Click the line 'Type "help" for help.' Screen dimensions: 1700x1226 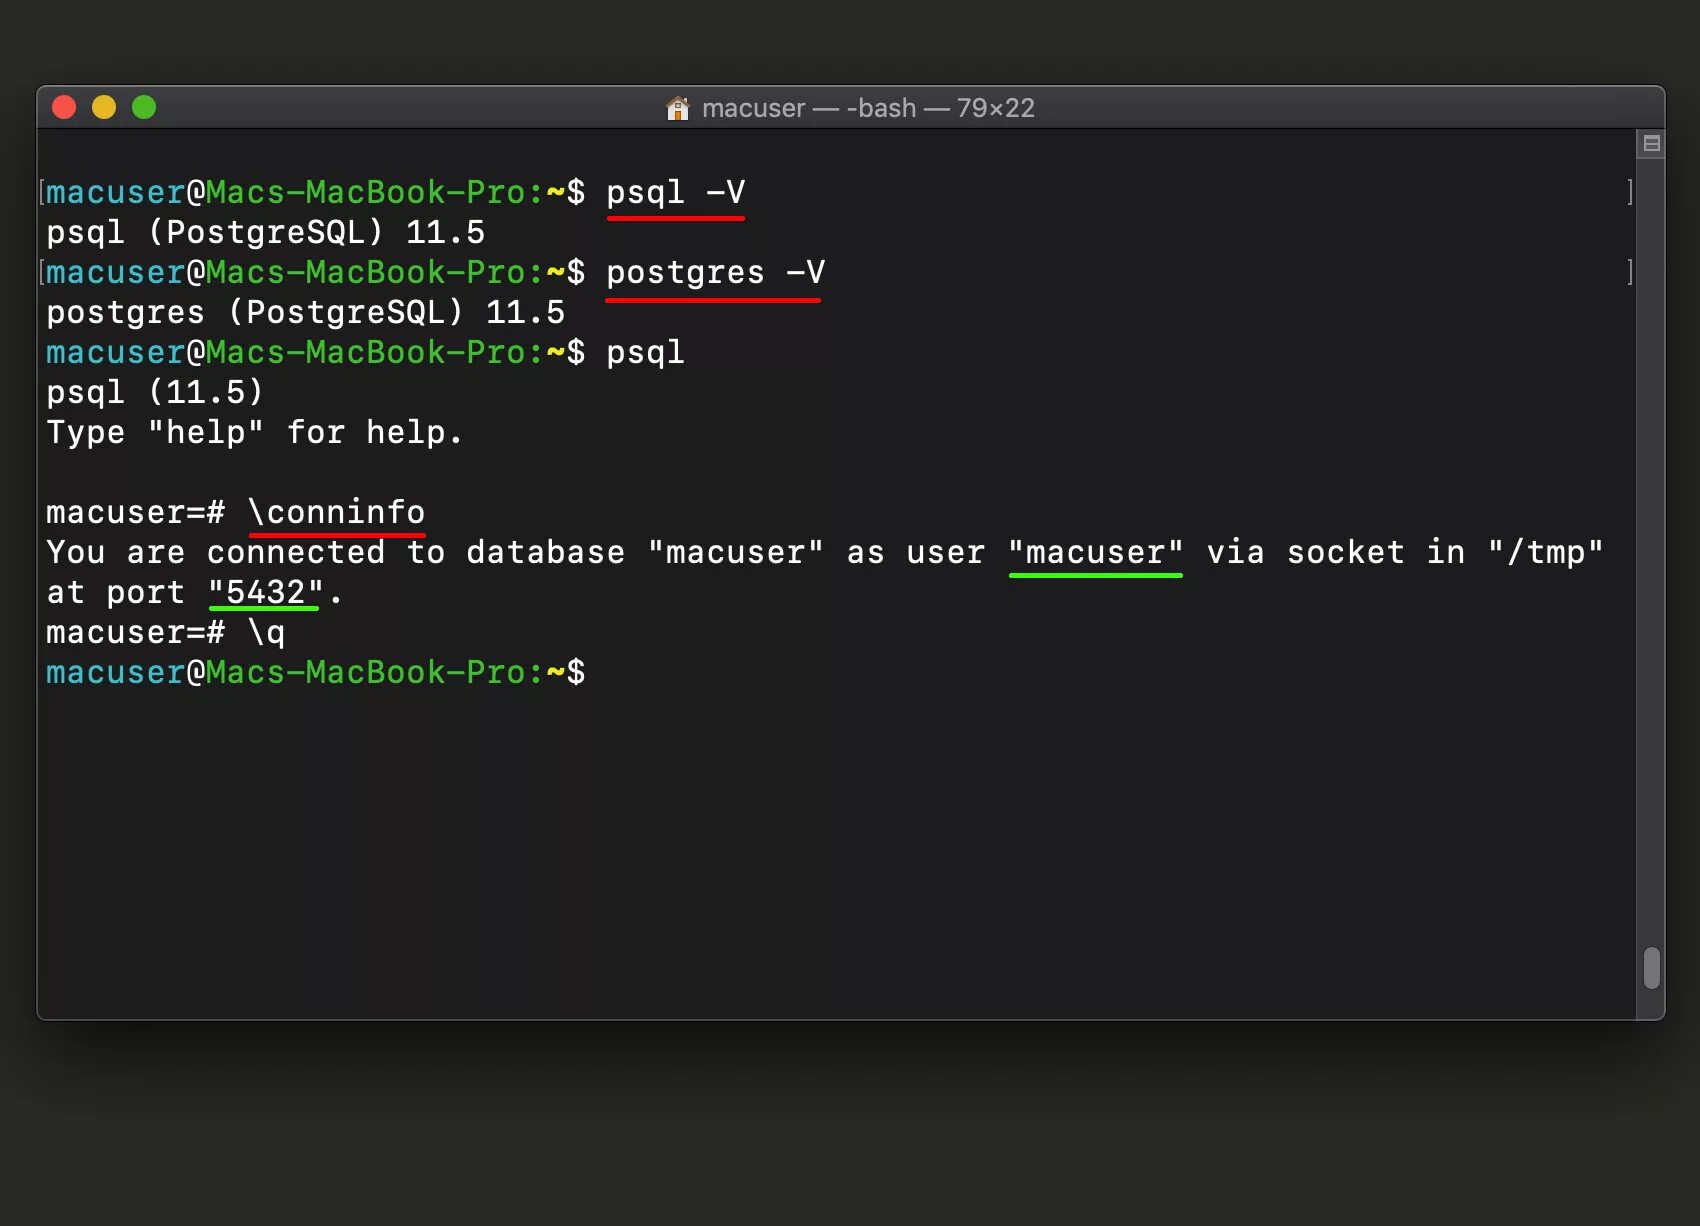coord(255,432)
